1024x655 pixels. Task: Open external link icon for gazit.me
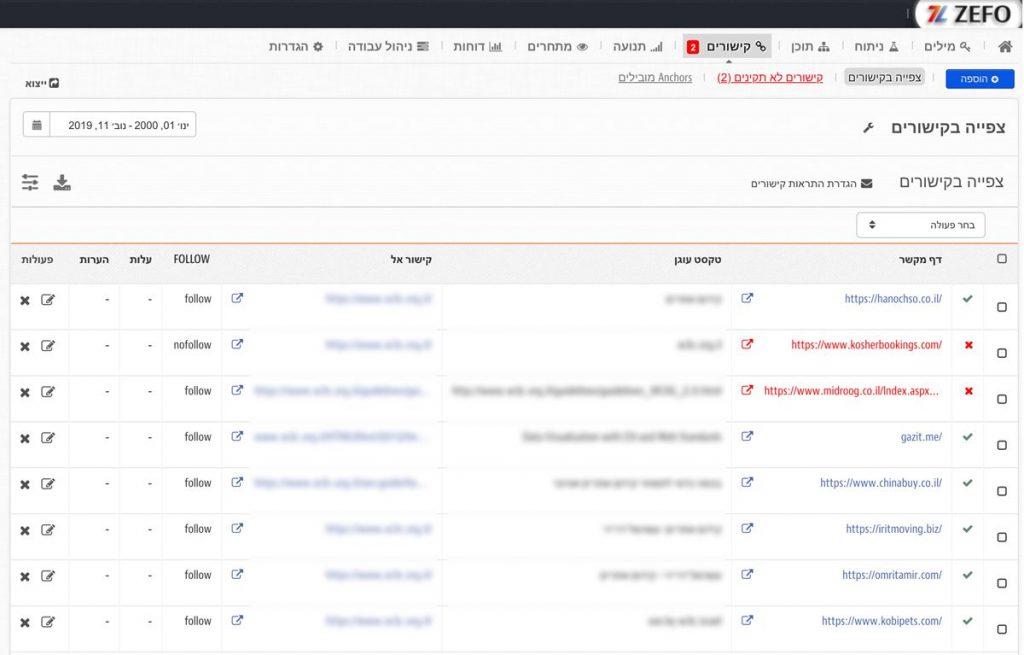[747, 437]
